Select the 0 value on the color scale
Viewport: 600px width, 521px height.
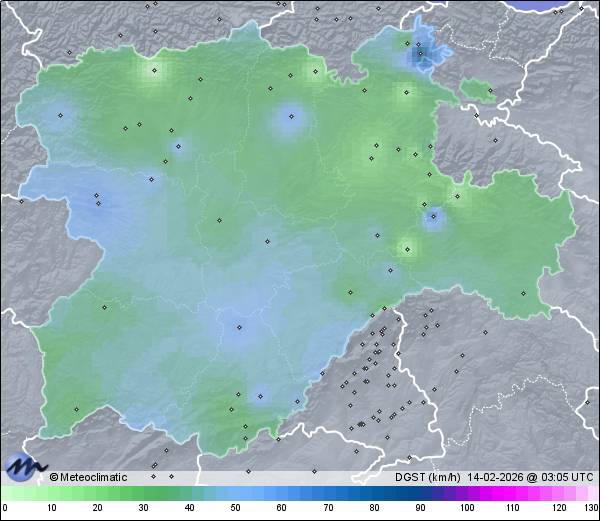4,493
